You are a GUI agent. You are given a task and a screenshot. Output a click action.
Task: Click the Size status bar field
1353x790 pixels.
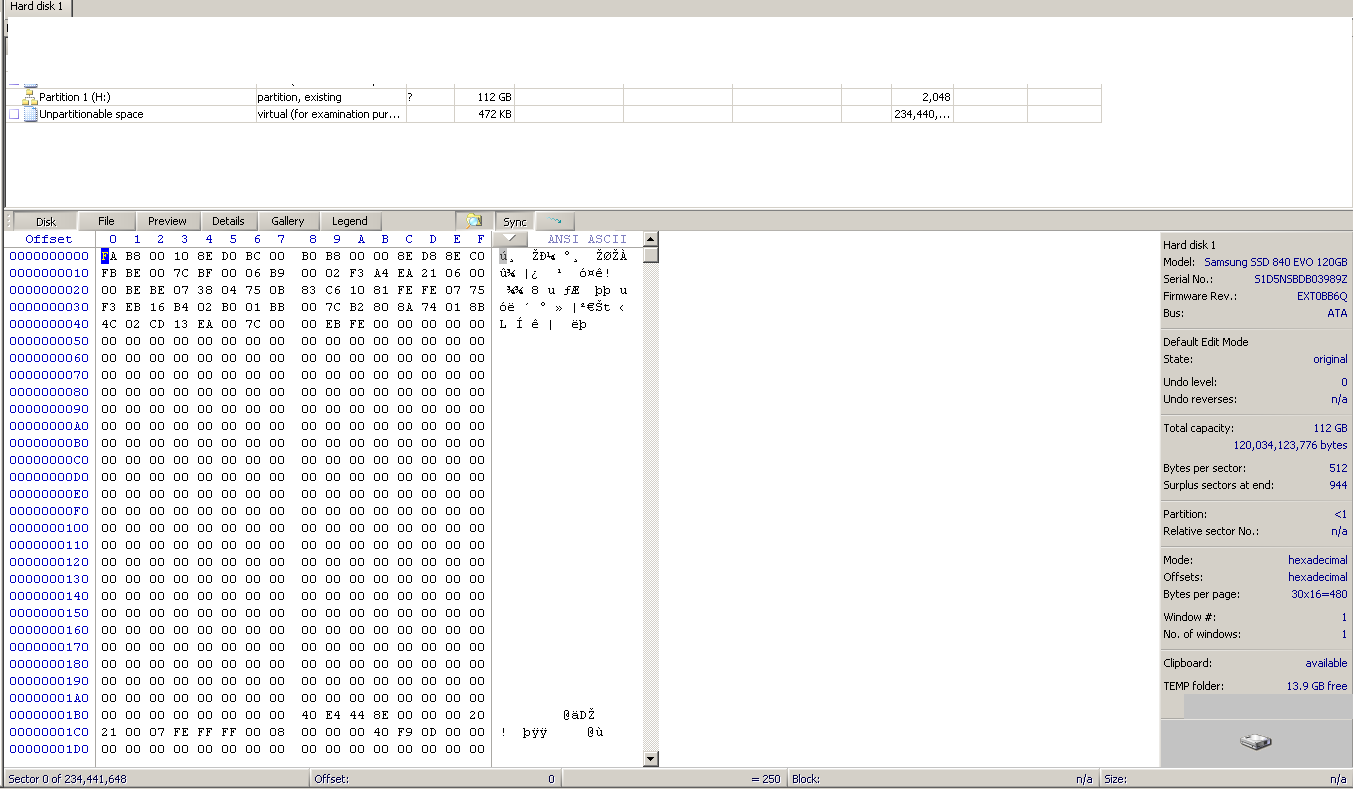1225,779
